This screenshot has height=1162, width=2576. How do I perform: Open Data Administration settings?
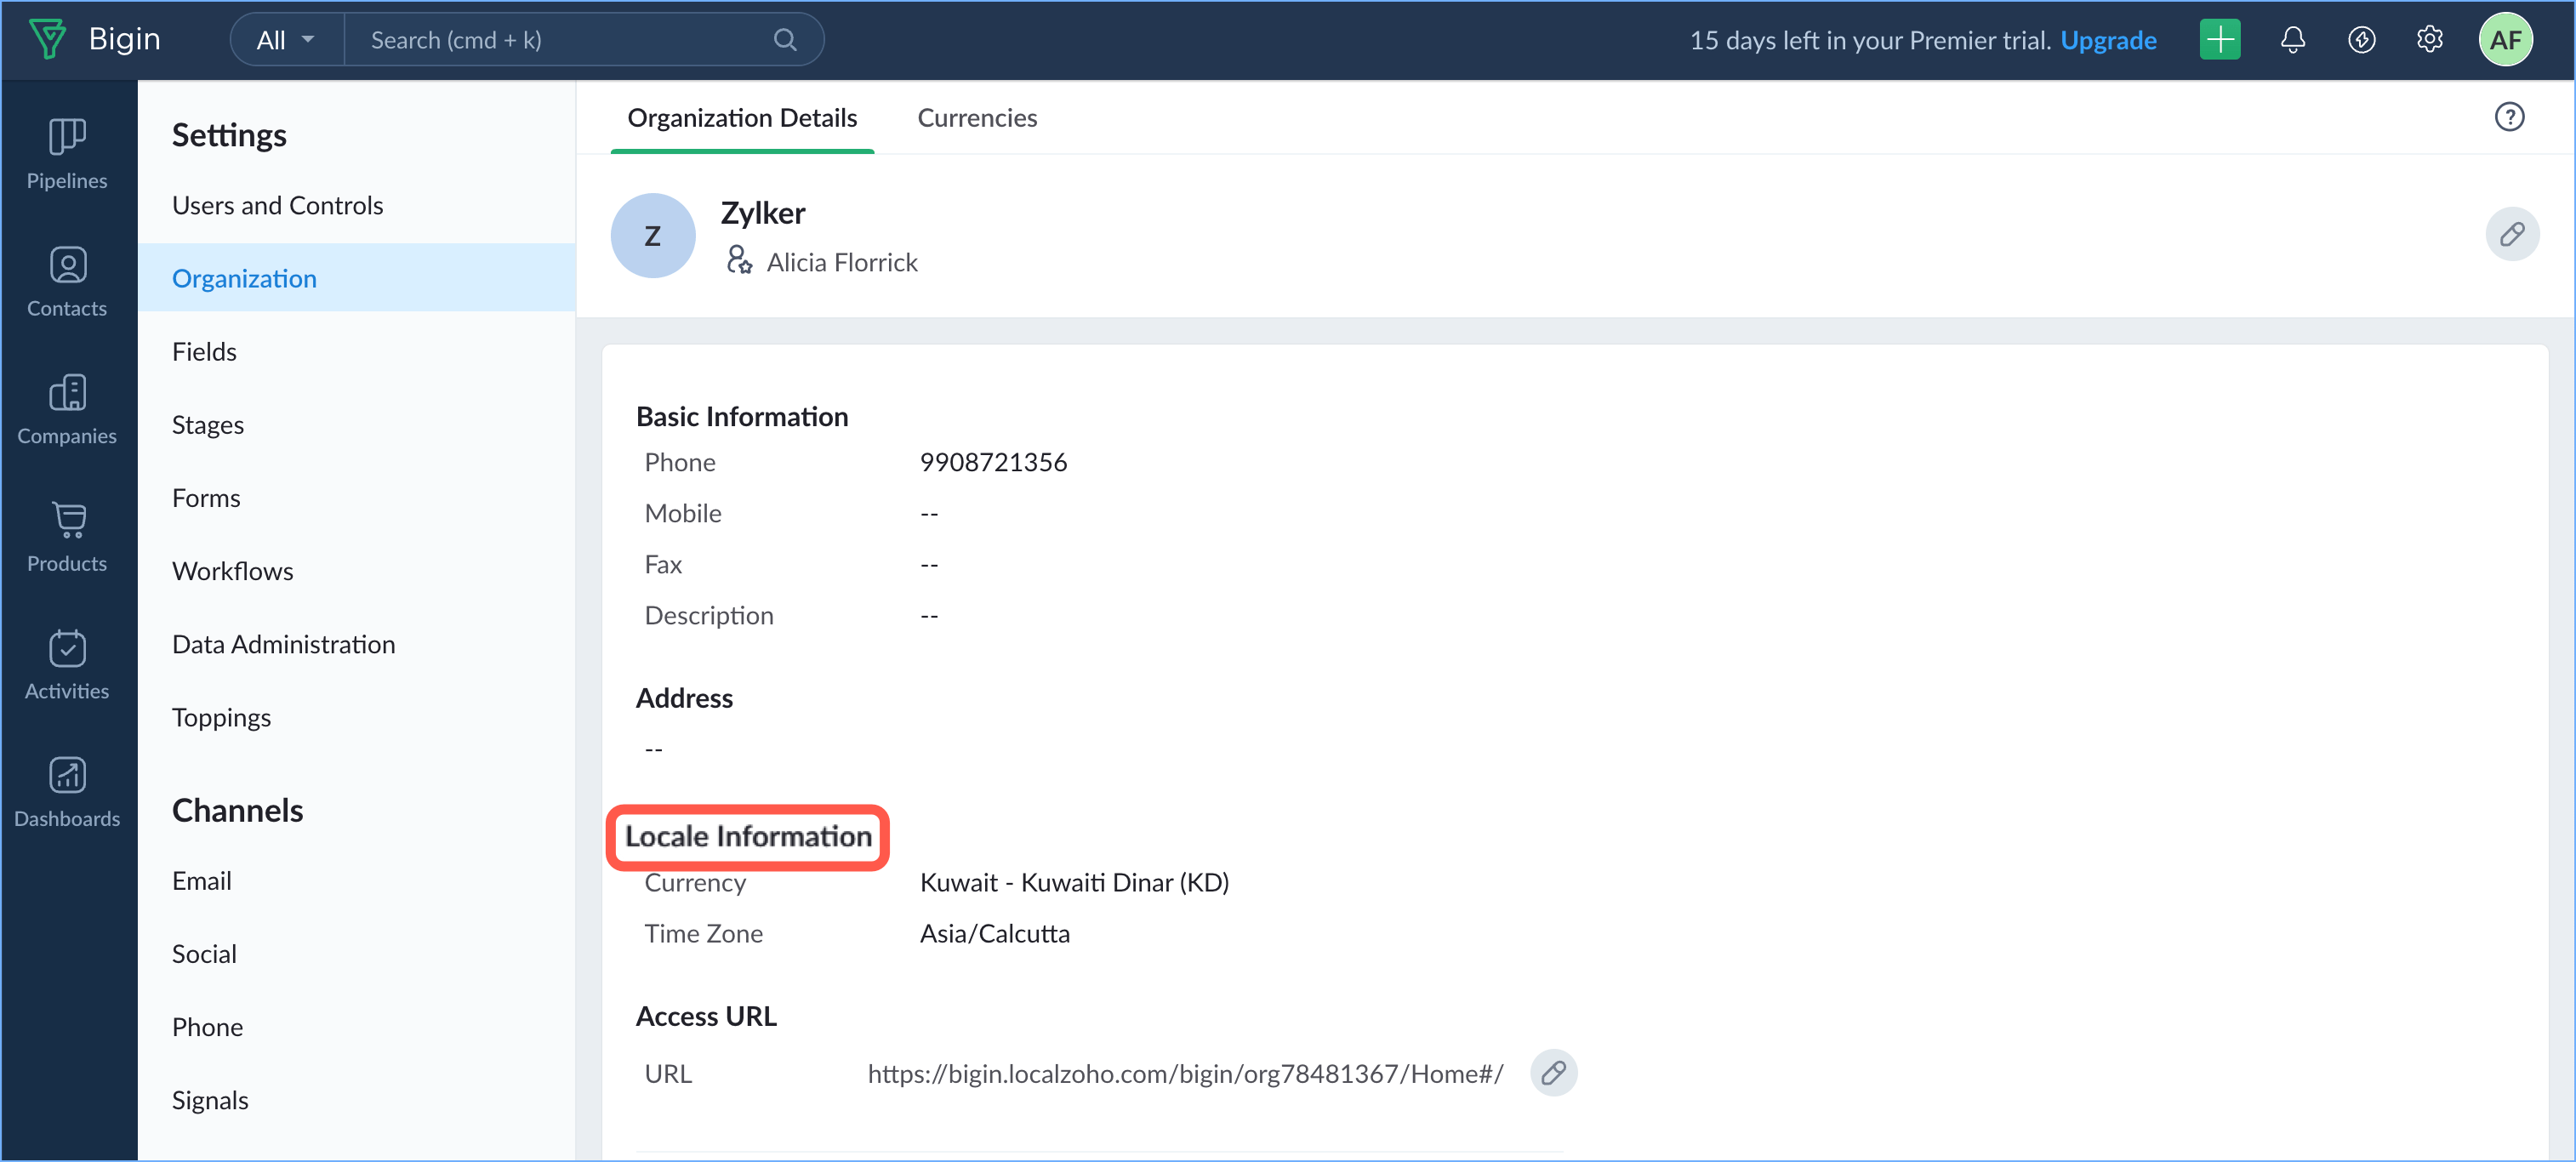click(x=283, y=644)
